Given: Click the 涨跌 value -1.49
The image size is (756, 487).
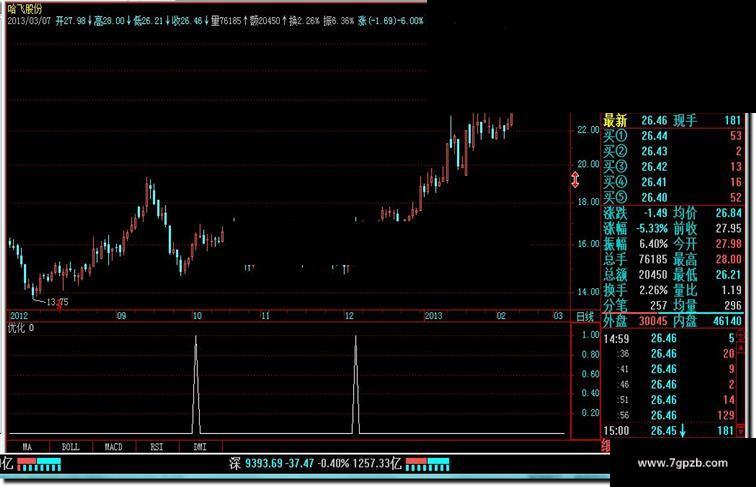Looking at the screenshot, I should [x=655, y=213].
